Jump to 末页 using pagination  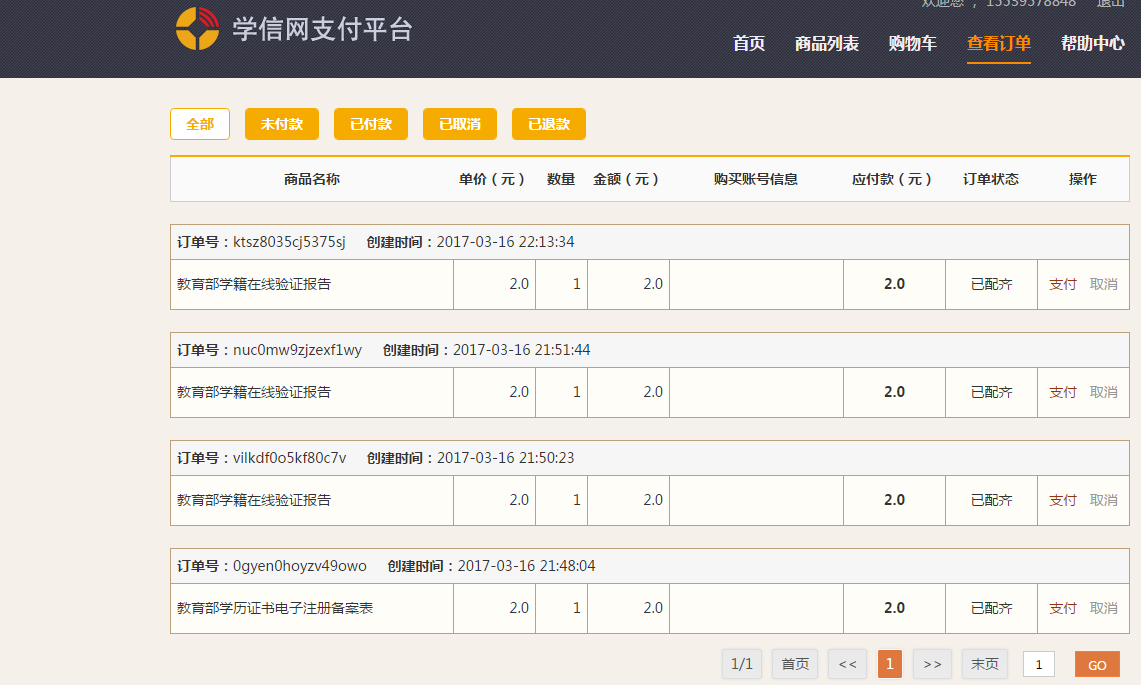(x=986, y=663)
